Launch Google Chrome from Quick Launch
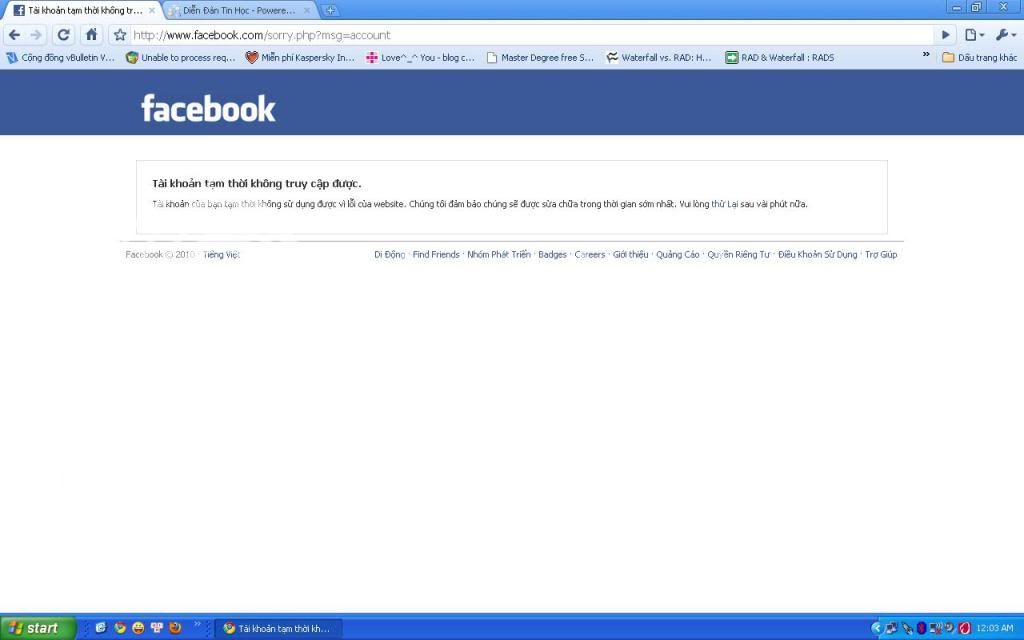Viewport: 1024px width, 640px height. pyautogui.click(x=120, y=628)
